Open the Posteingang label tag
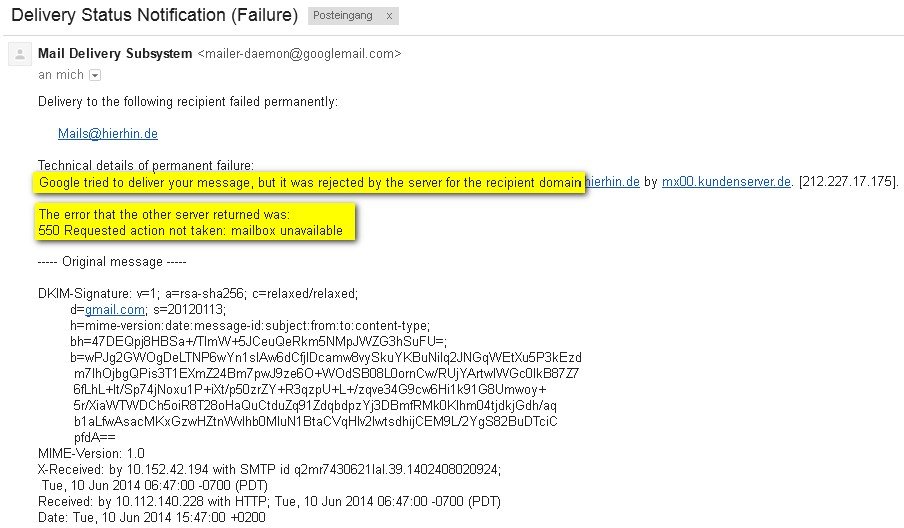Screen dimensions: 904x528 pos(342,16)
